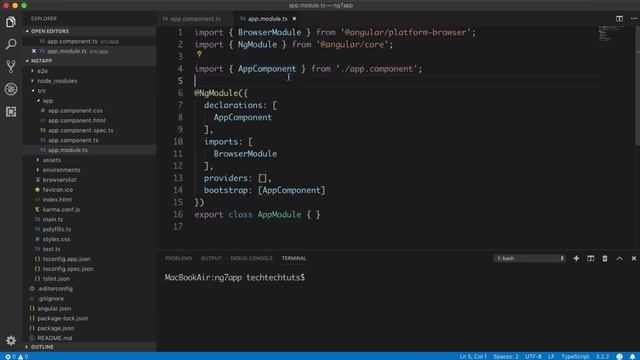Screen dimensions: 640x360
Task: Open app.component.spec.ts in explorer
Action: point(81,130)
